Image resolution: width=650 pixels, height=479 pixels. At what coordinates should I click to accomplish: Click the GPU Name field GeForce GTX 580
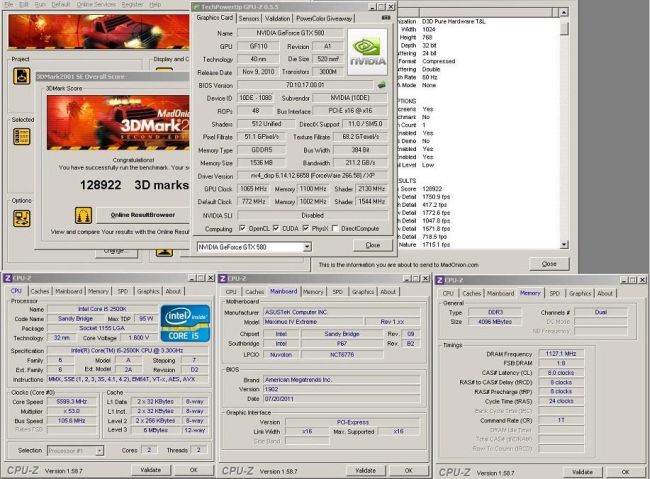290,33
